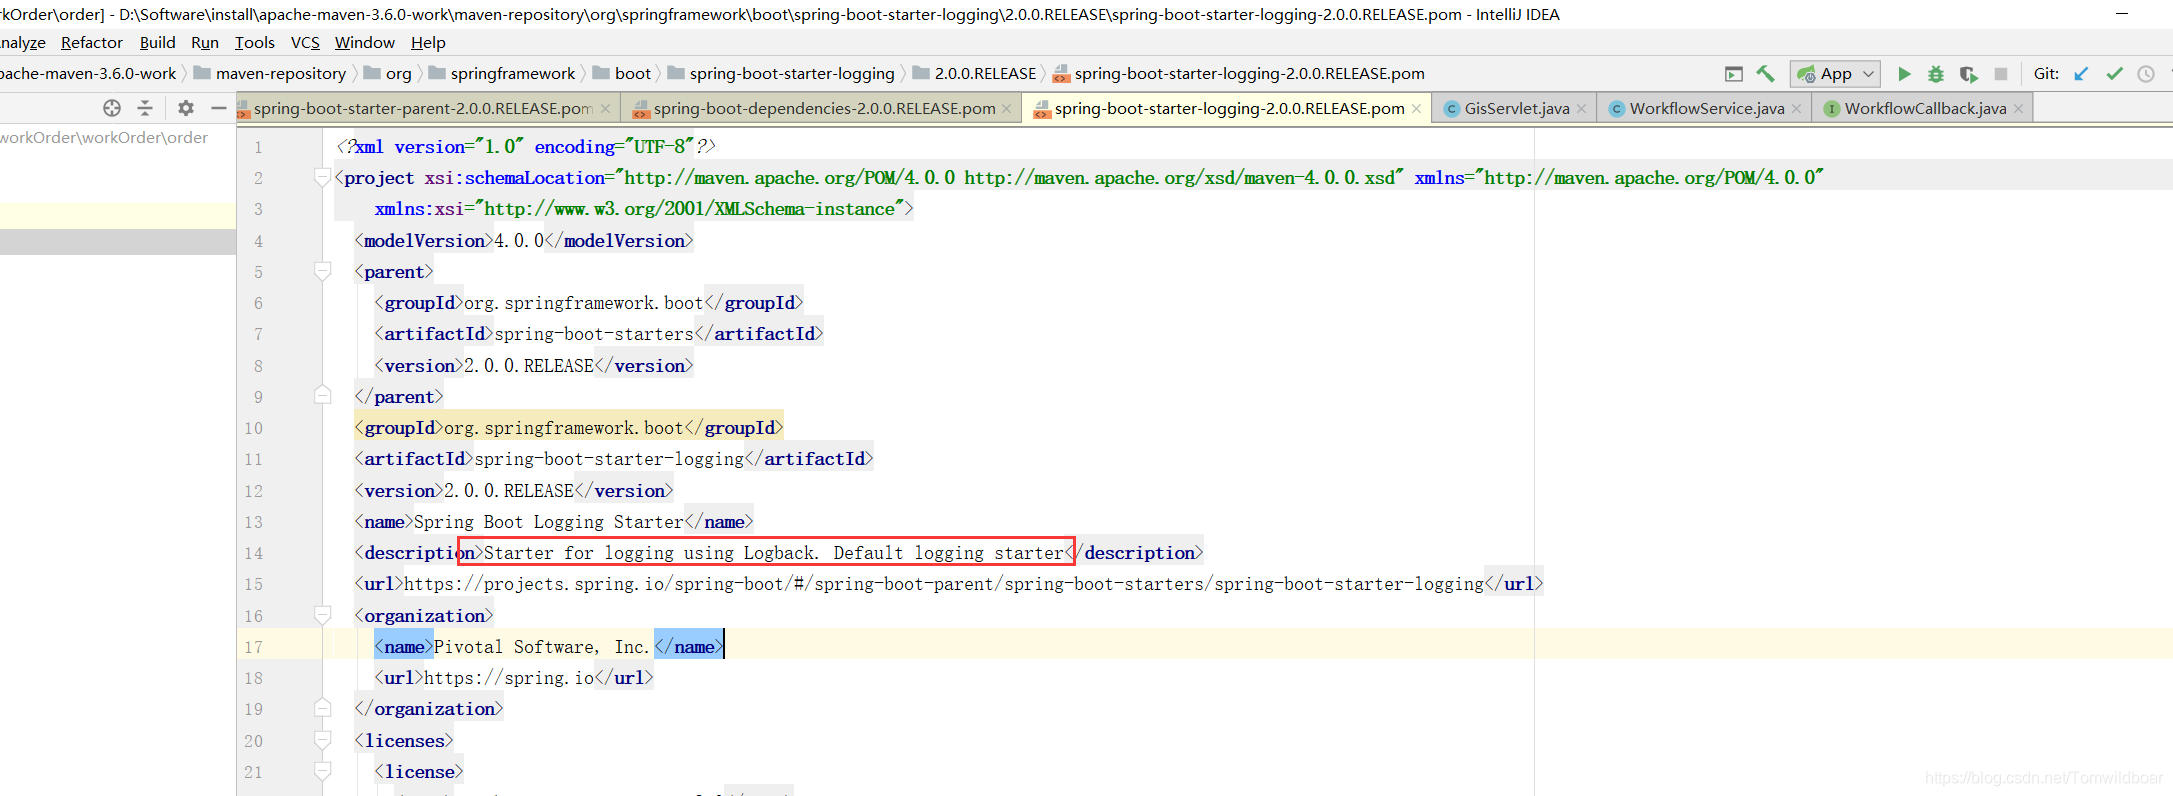Screen dimensions: 2173x796
Task: Run App with coverage shield icon
Action: click(1968, 74)
